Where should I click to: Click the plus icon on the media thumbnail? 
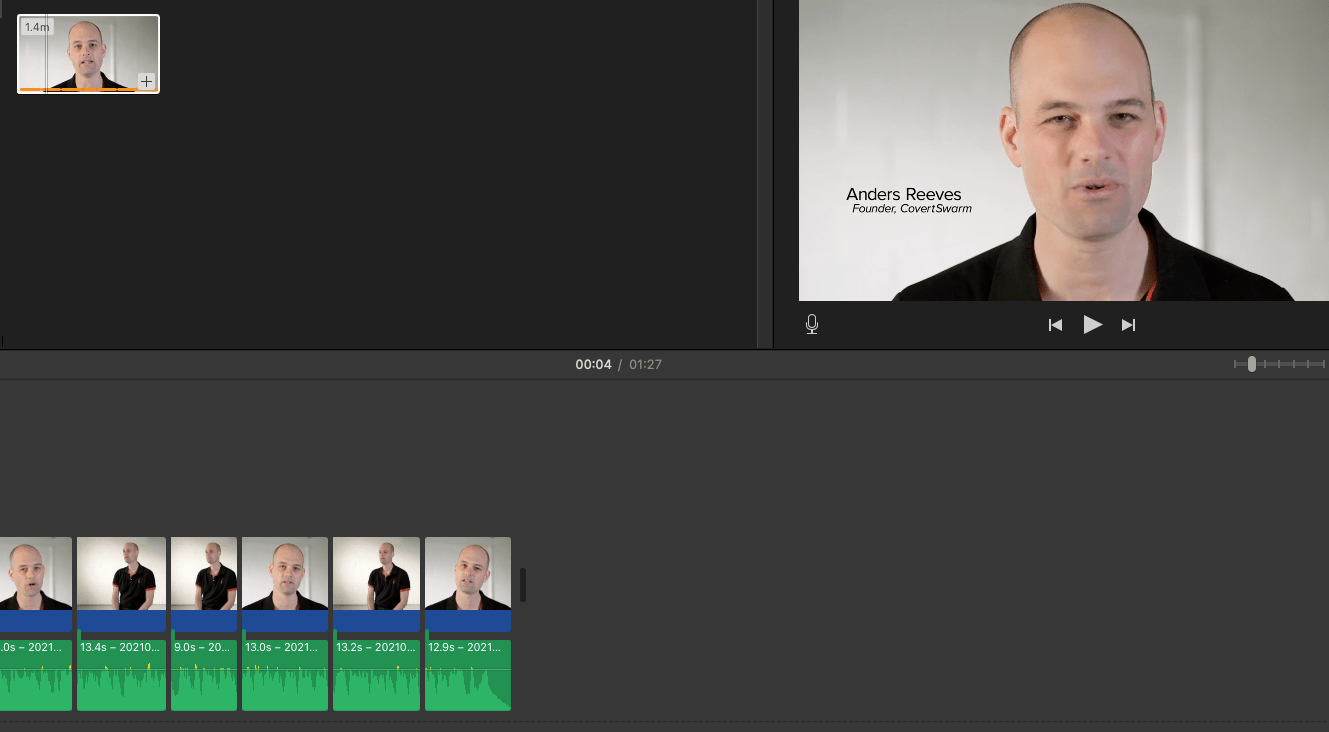click(146, 81)
